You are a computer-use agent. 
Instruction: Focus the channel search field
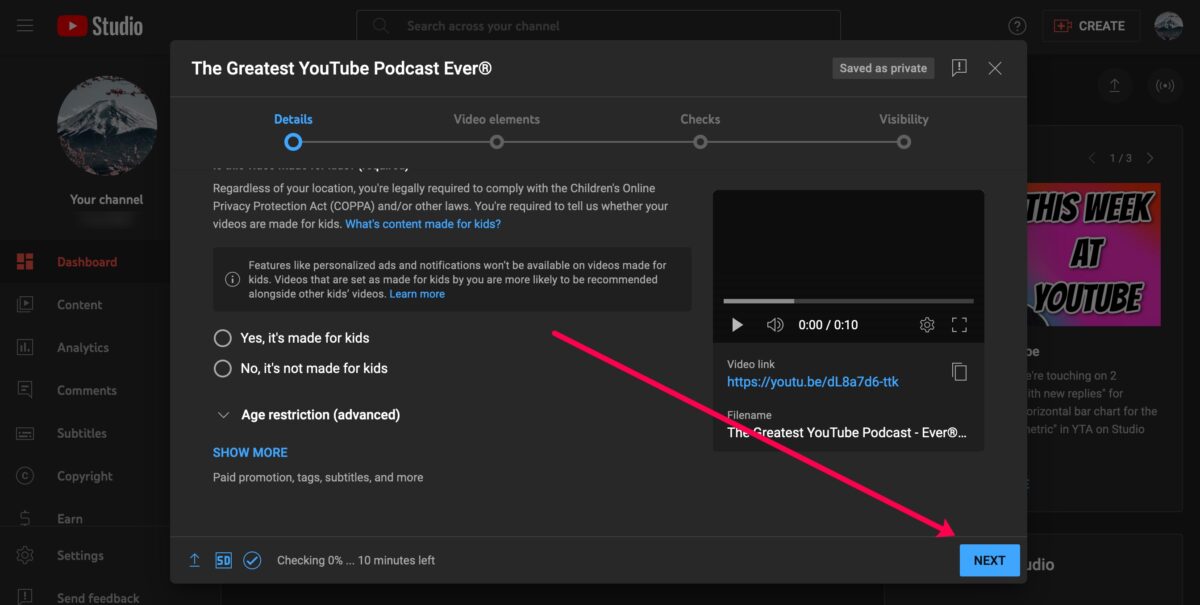click(x=598, y=26)
